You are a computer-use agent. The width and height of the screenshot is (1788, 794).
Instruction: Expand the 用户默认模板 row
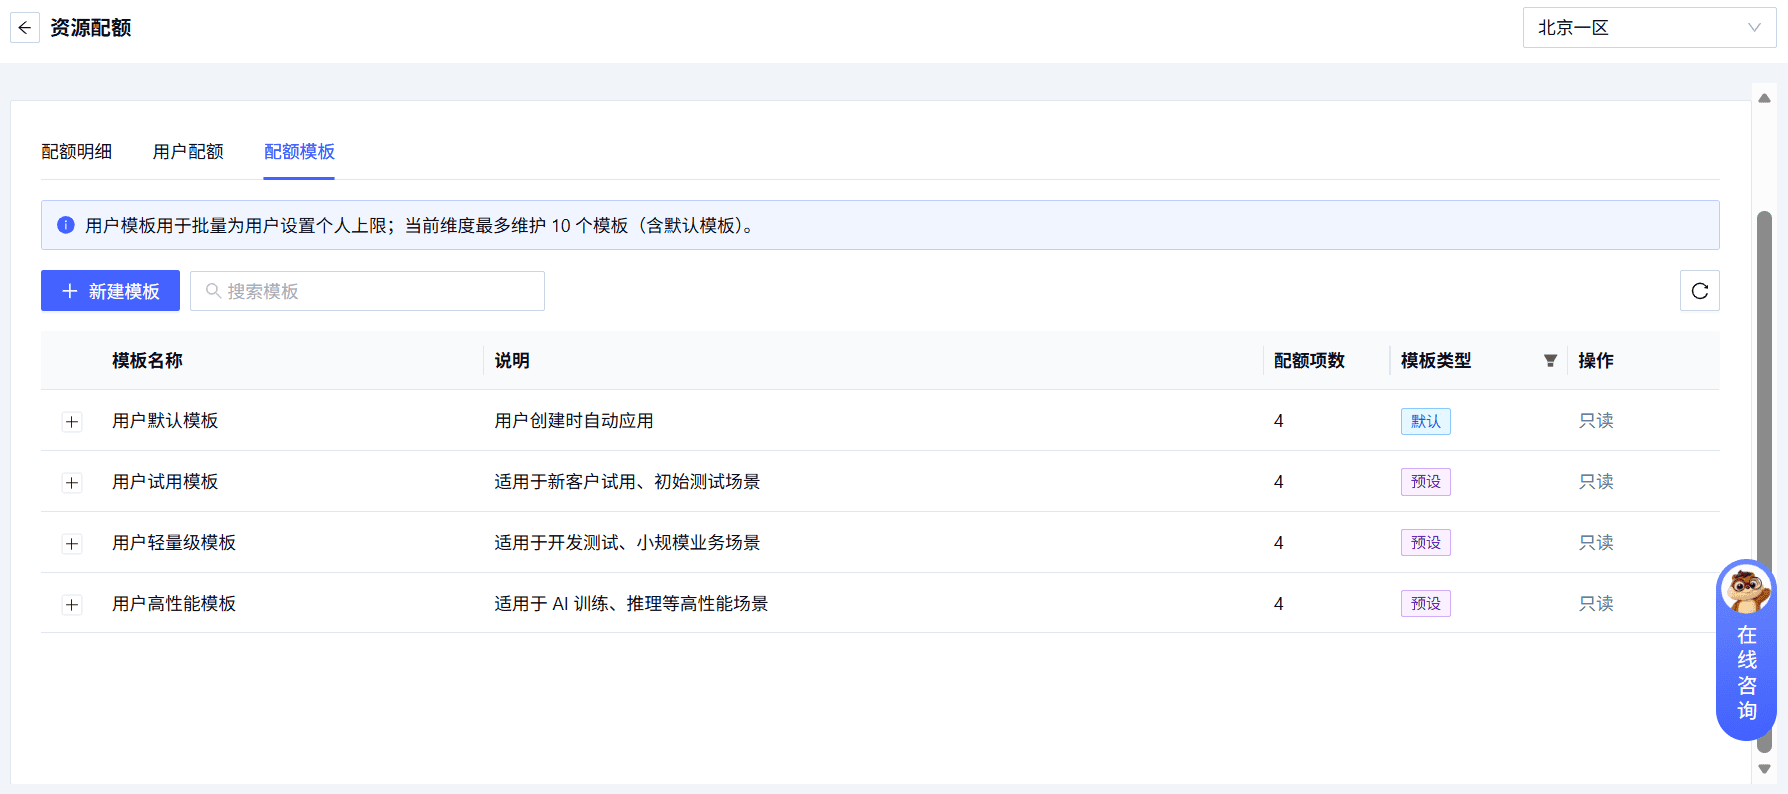[x=72, y=422]
